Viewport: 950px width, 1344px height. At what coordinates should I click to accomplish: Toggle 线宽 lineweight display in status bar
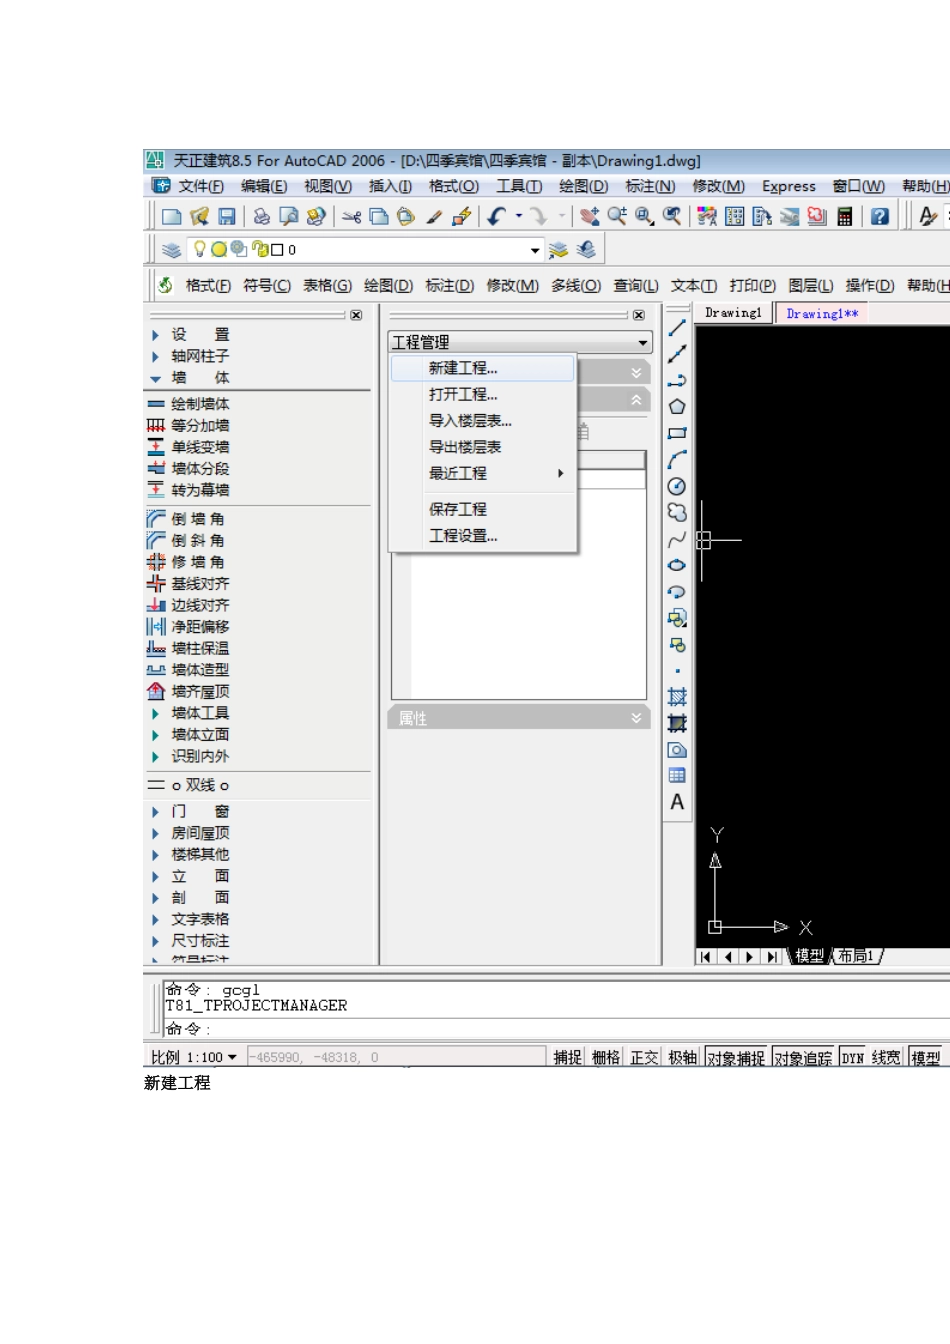click(x=886, y=1058)
